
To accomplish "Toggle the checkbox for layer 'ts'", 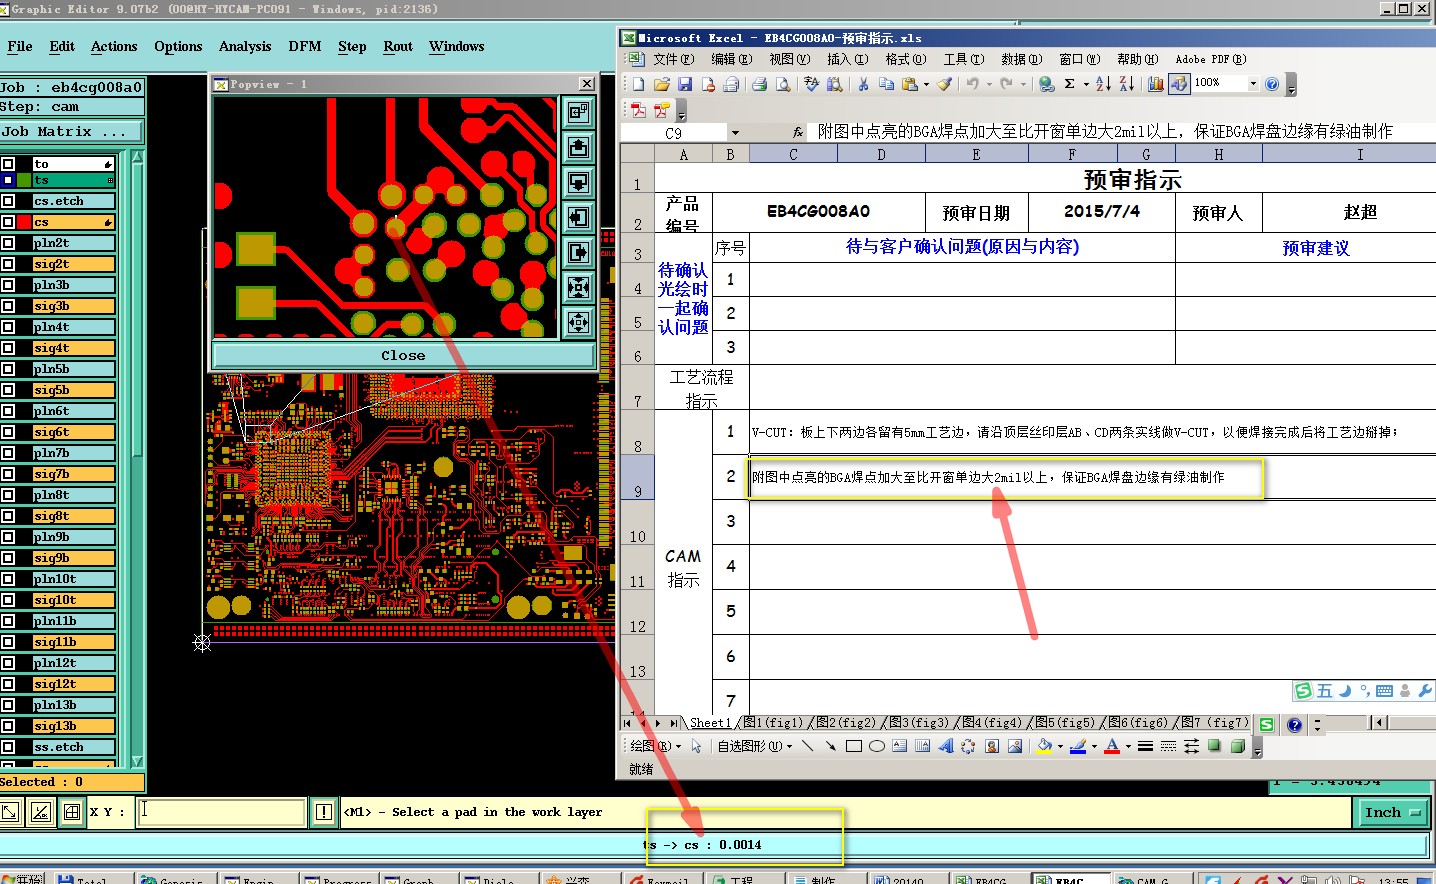I will (8, 180).
